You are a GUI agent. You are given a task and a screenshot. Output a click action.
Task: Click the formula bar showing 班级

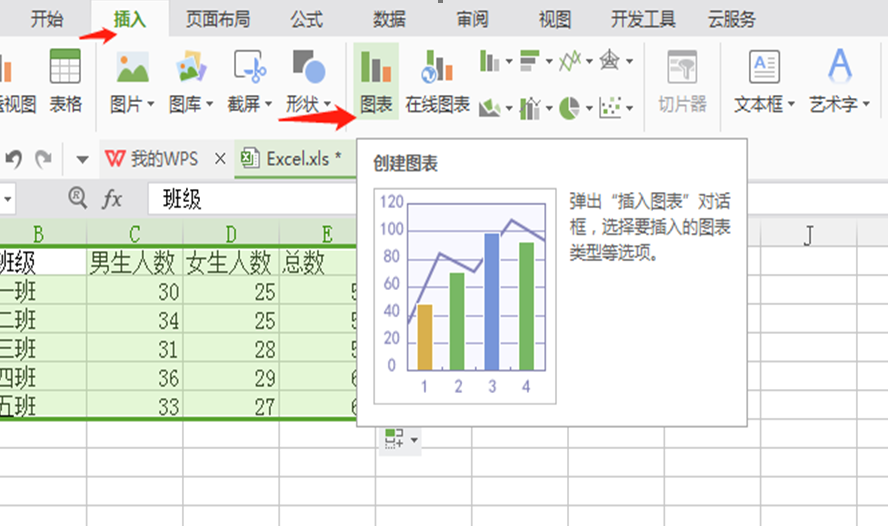coord(253,199)
